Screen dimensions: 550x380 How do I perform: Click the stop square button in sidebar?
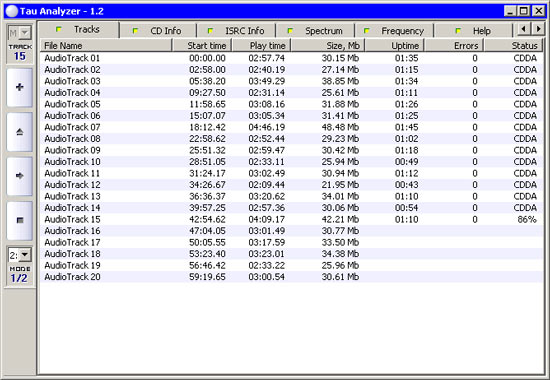[20, 220]
